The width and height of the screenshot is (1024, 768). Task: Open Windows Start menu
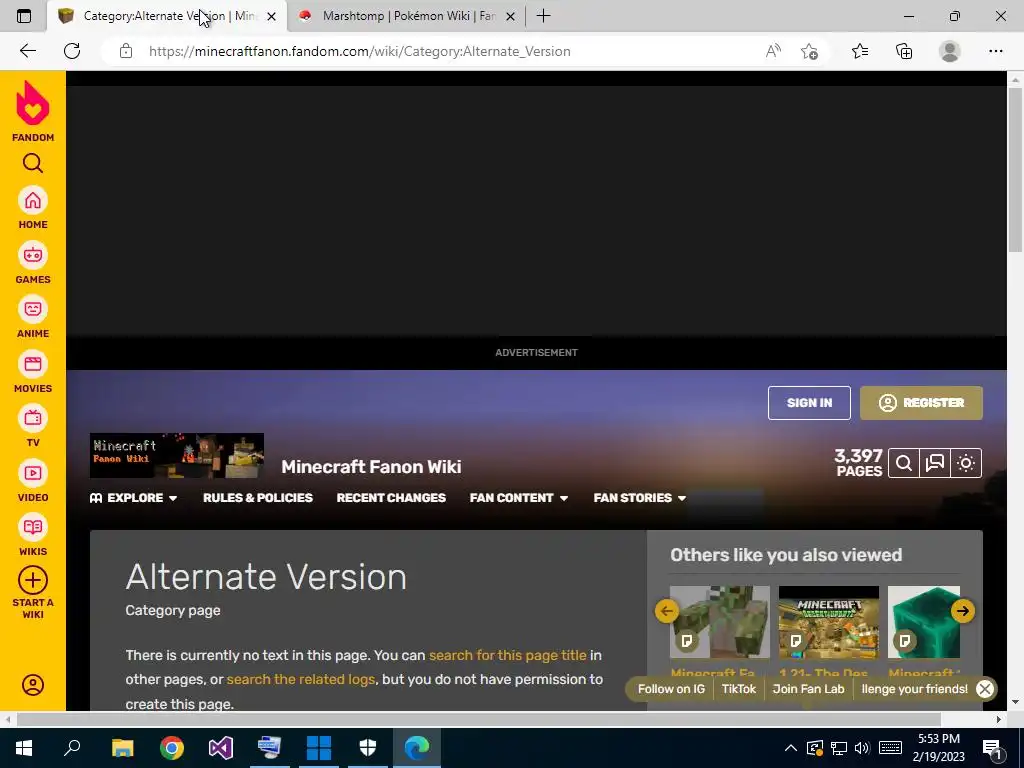click(24, 748)
